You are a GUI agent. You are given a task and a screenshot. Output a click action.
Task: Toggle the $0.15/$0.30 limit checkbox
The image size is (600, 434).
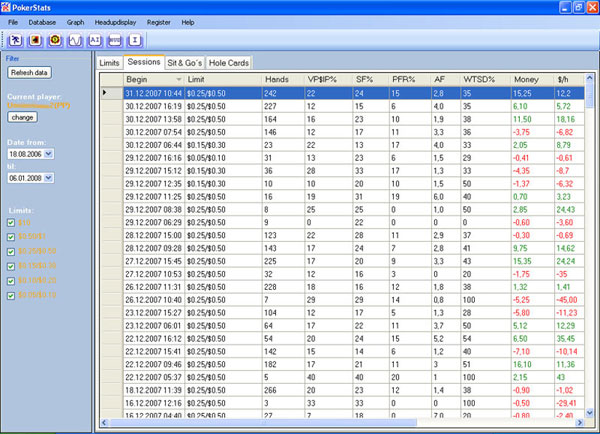click(x=11, y=266)
